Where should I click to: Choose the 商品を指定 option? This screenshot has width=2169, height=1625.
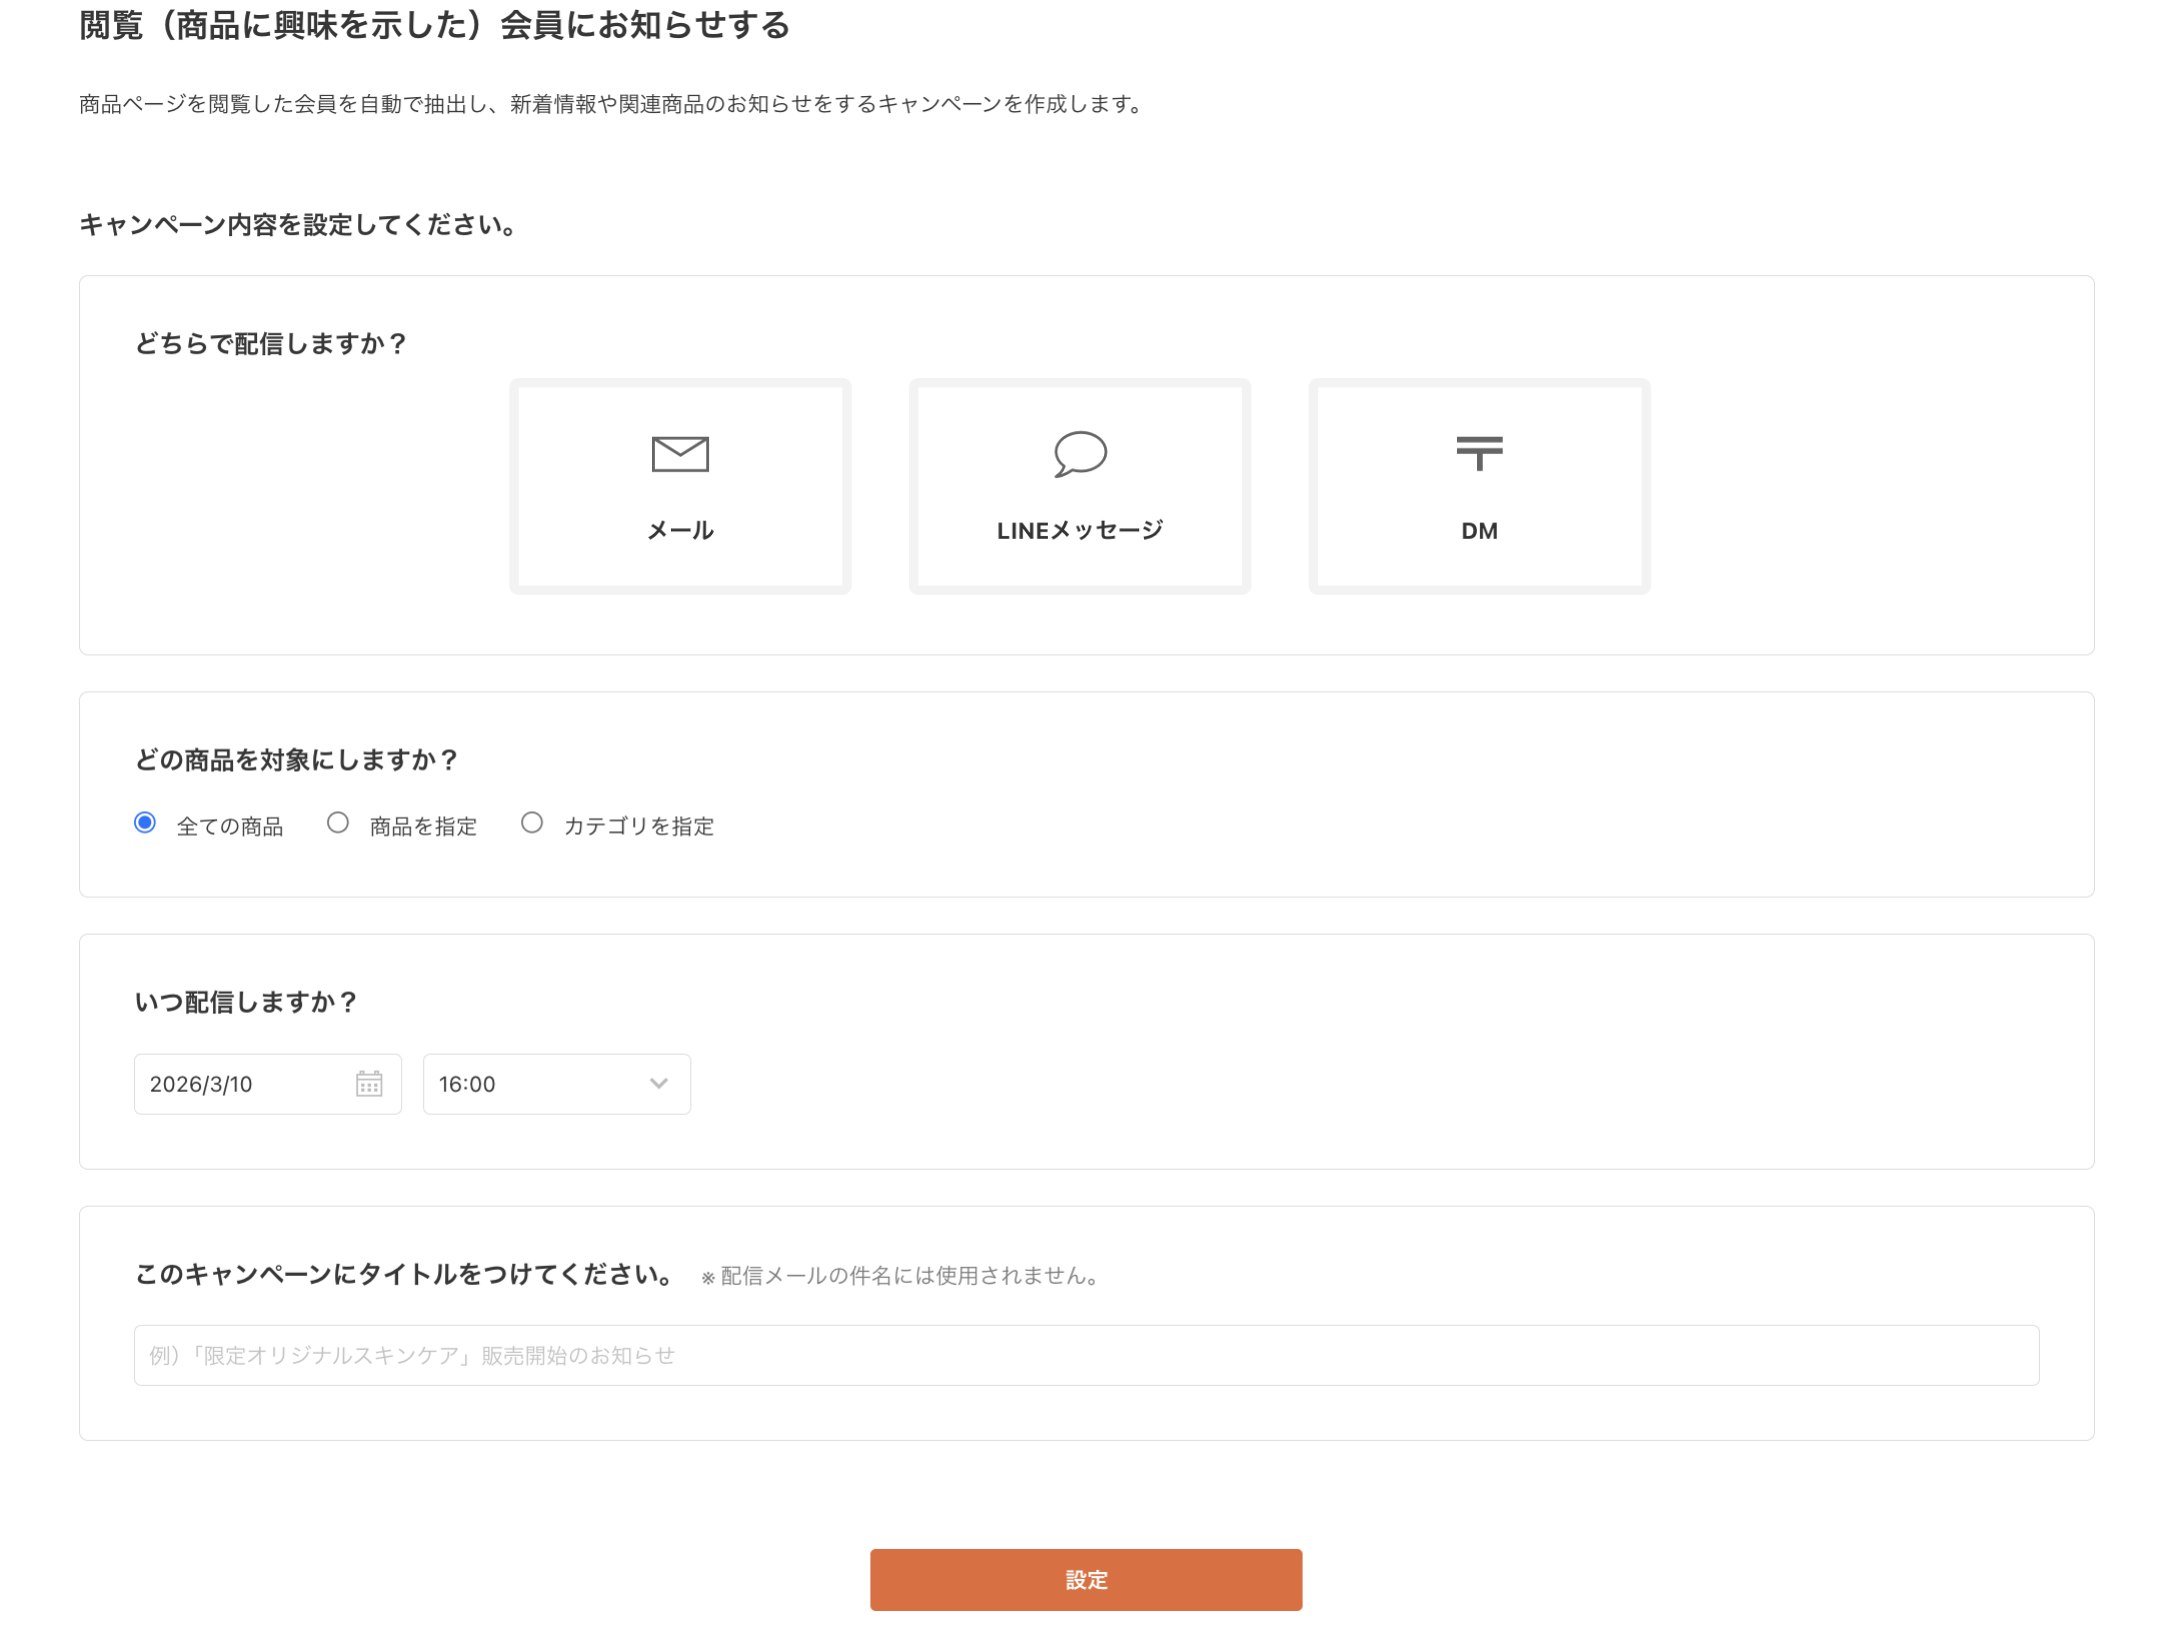click(339, 822)
